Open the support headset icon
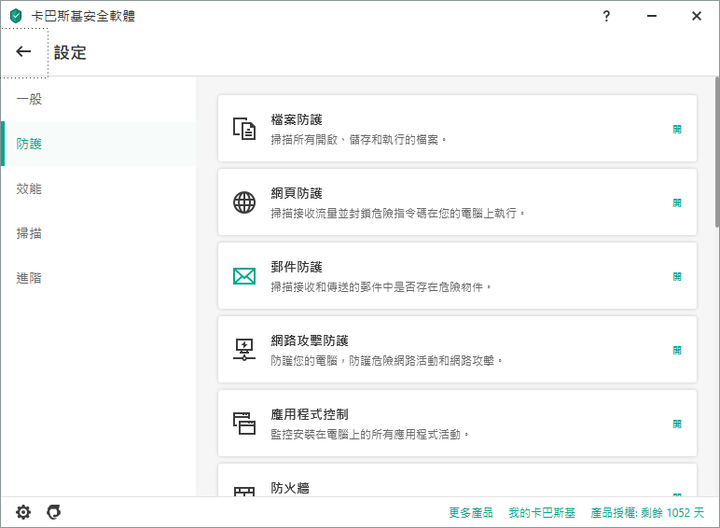 point(54,512)
